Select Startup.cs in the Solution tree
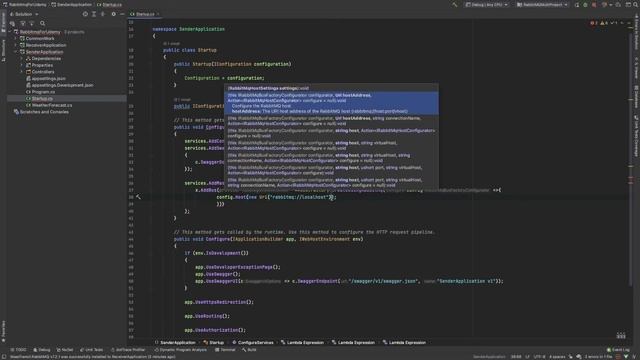 42,98
